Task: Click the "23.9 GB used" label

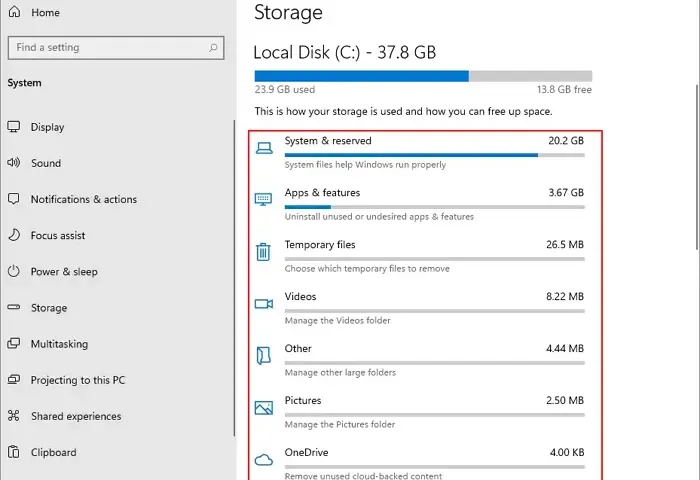Action: (285, 89)
